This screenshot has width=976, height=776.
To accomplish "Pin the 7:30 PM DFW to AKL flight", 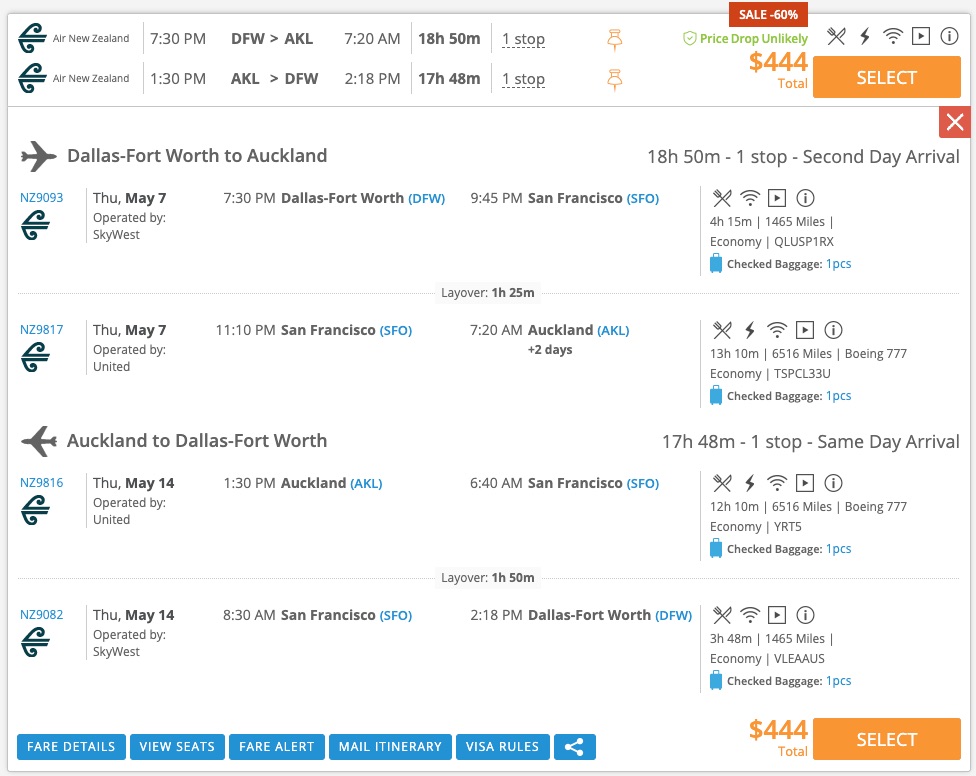I will 615,40.
